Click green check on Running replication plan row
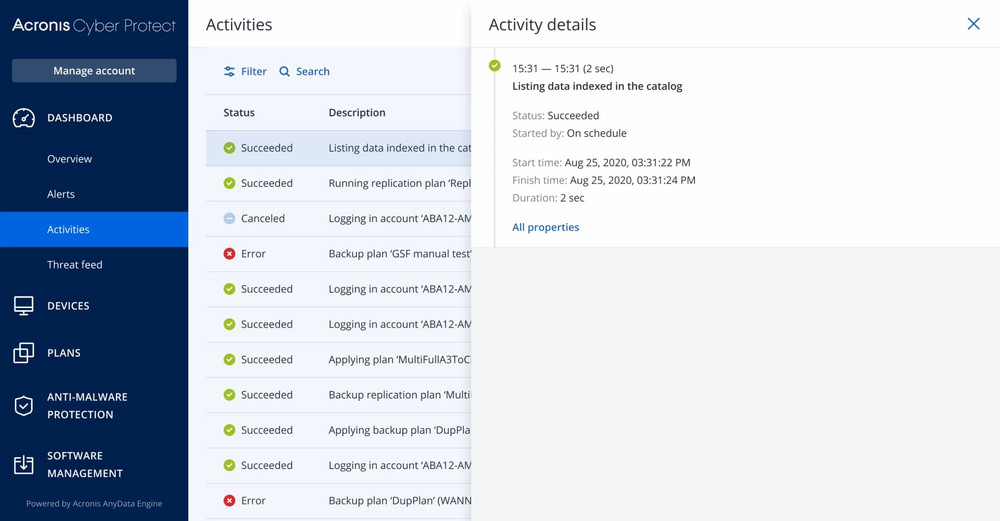1000x521 pixels. (x=230, y=183)
